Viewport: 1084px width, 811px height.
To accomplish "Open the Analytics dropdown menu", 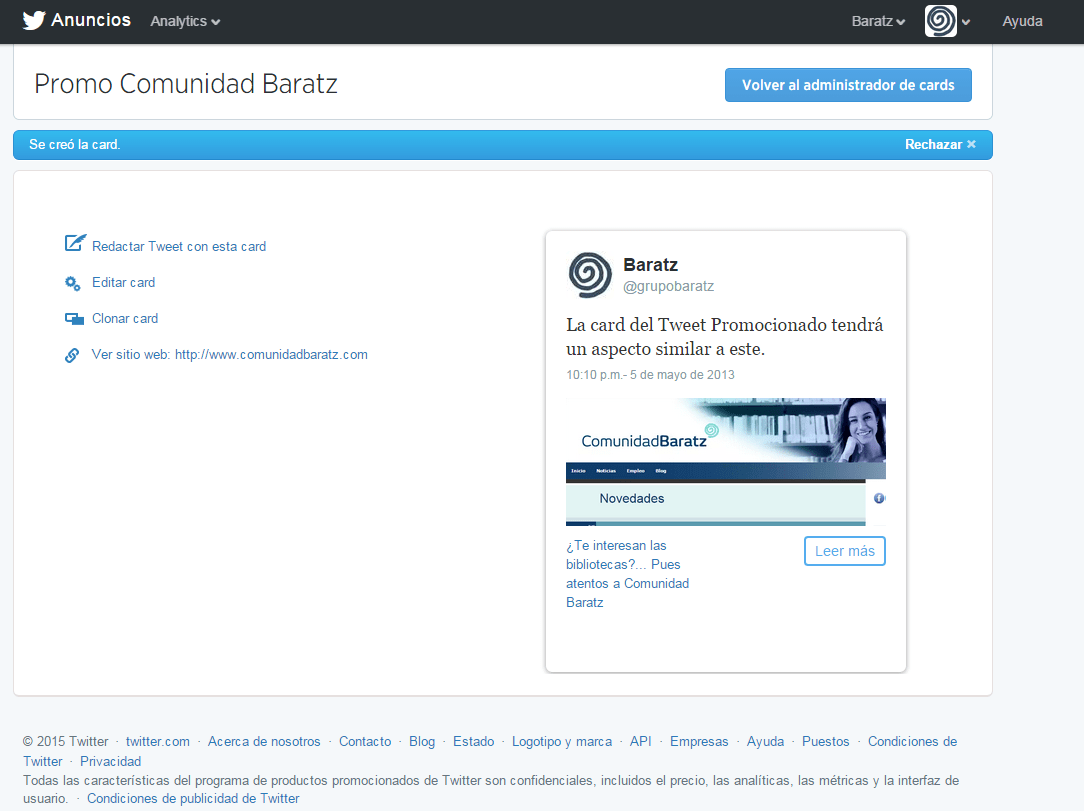I will point(185,21).
